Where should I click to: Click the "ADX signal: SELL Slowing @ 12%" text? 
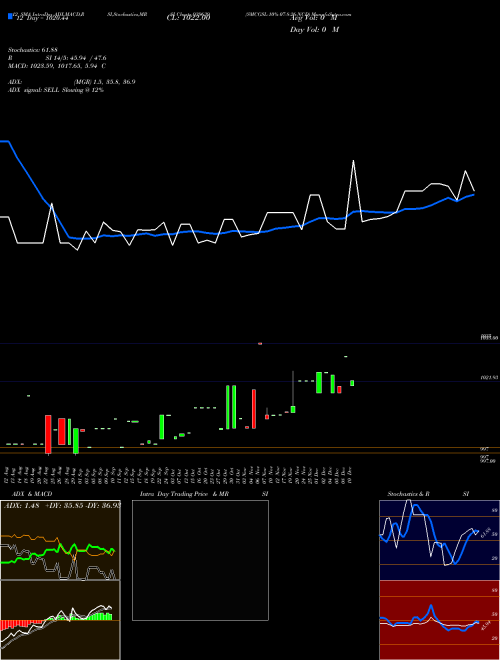point(56,90)
